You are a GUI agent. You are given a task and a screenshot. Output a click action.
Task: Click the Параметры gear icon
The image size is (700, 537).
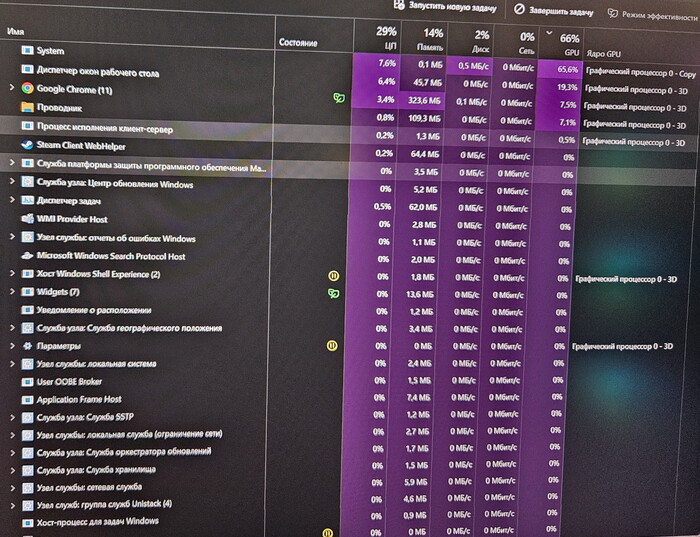tap(27, 346)
